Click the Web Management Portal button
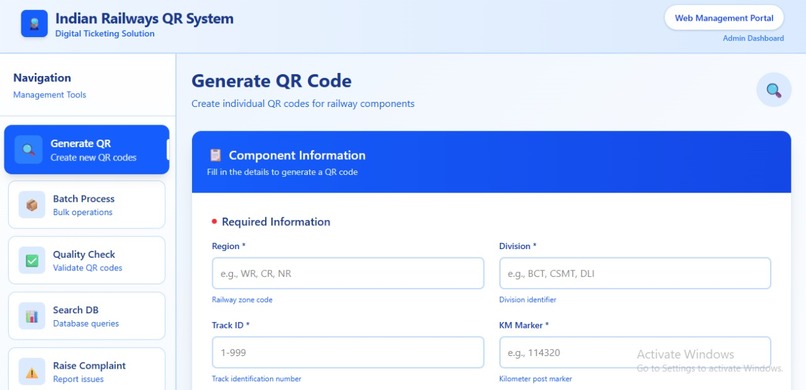 (724, 18)
